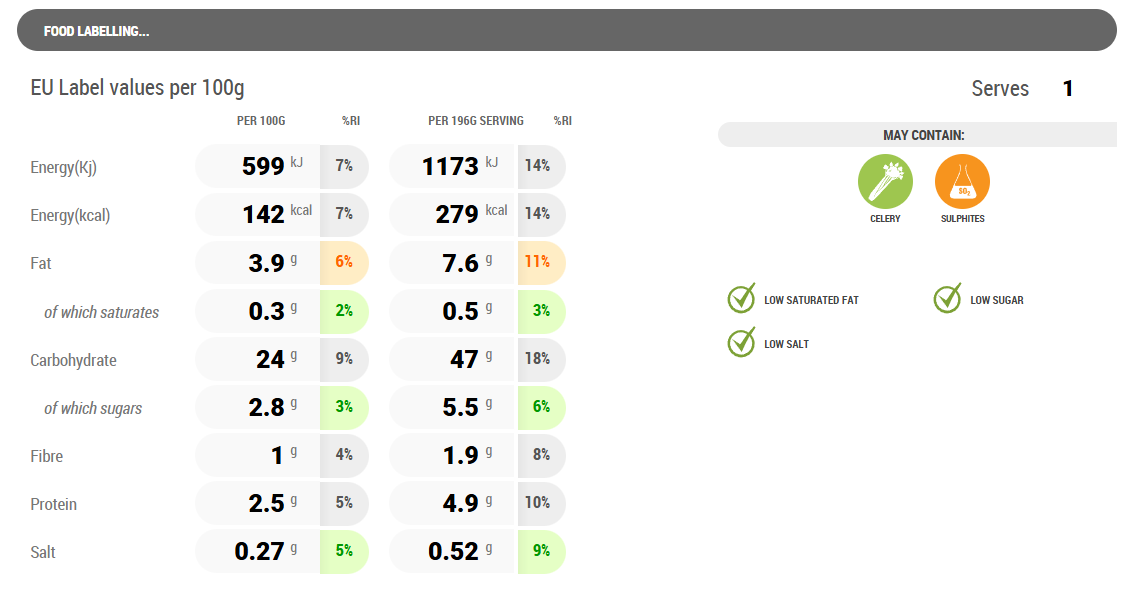Select the Per 100g column header

point(261,121)
